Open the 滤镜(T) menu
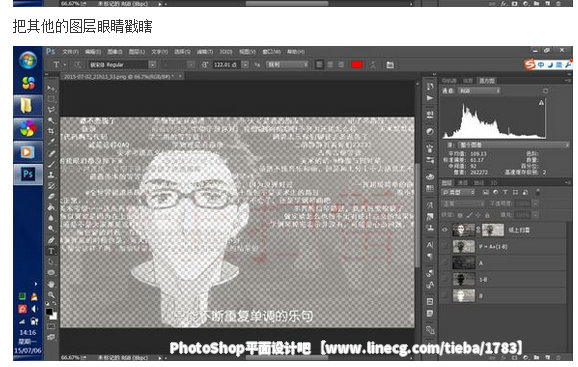The image size is (578, 367). tap(205, 52)
